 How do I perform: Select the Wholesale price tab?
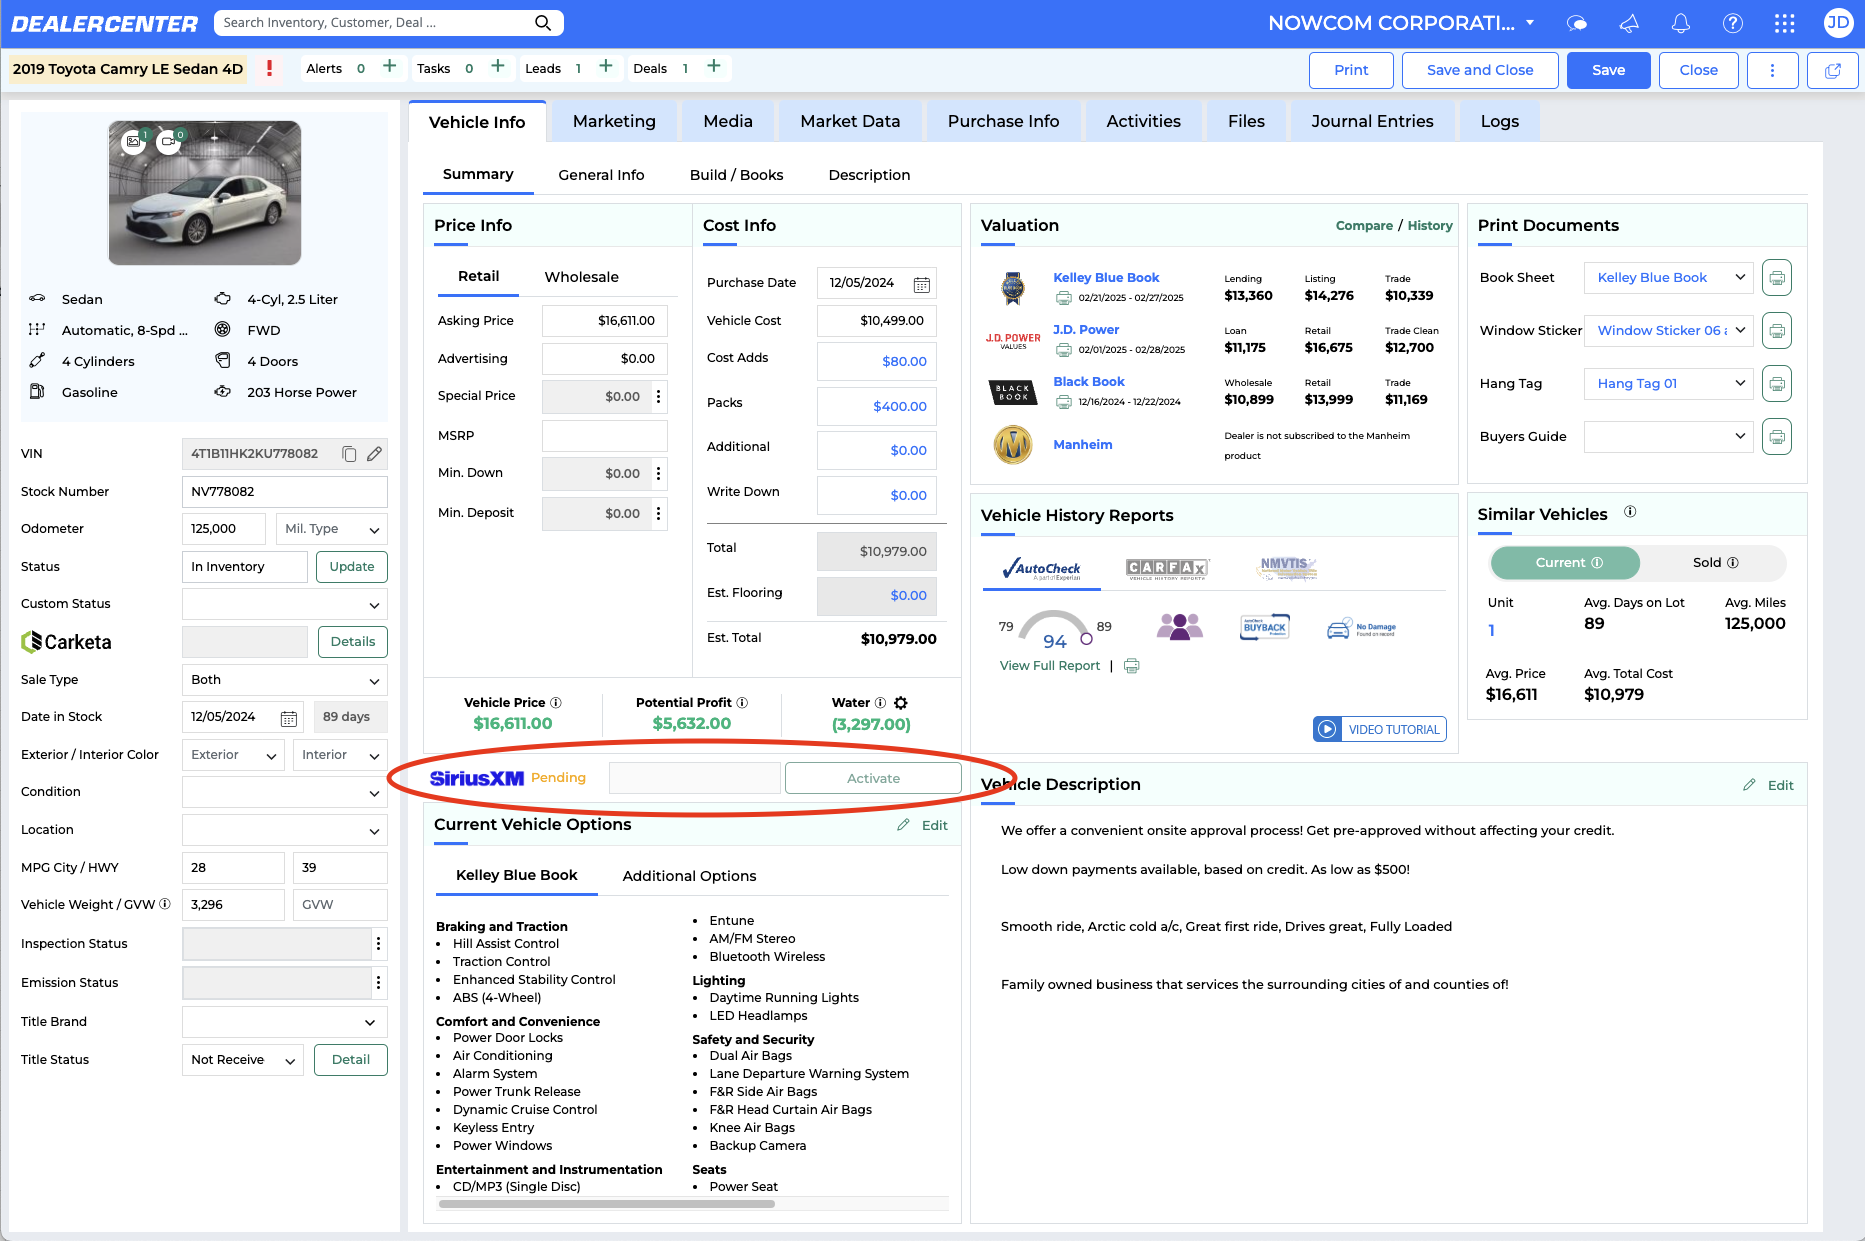582,277
